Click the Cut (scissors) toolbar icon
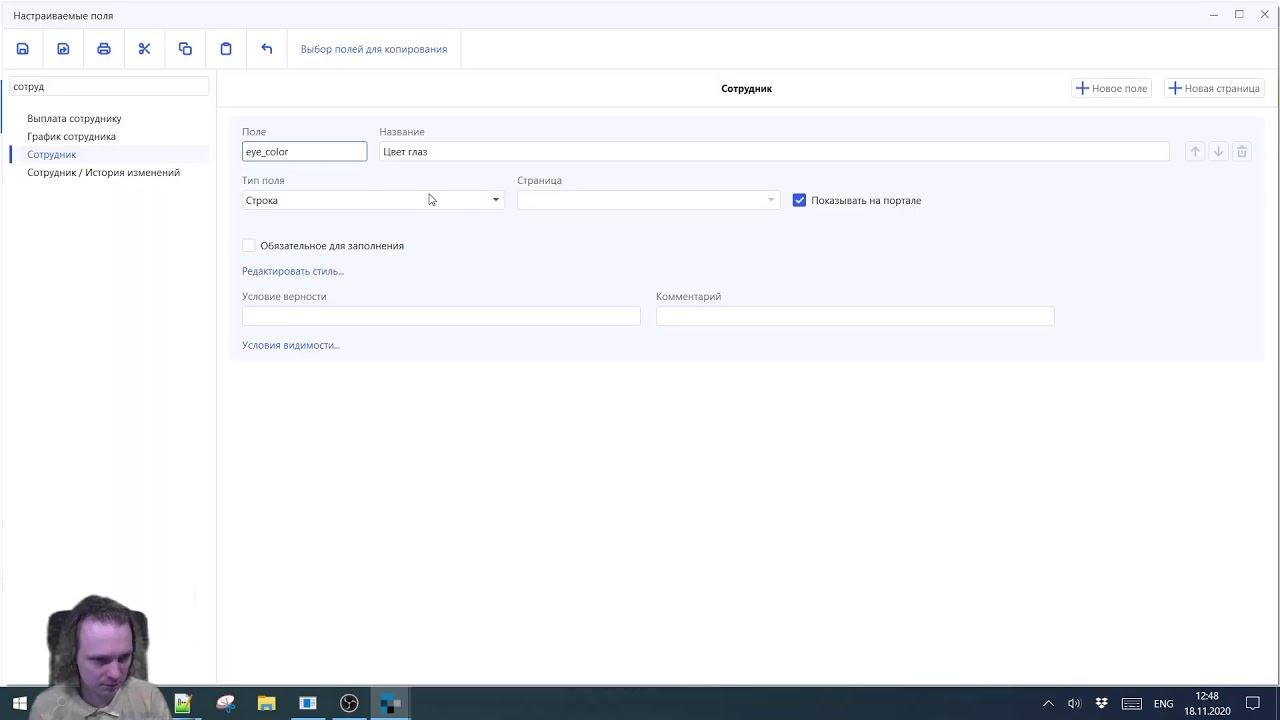This screenshot has height=720, width=1280. (x=144, y=49)
